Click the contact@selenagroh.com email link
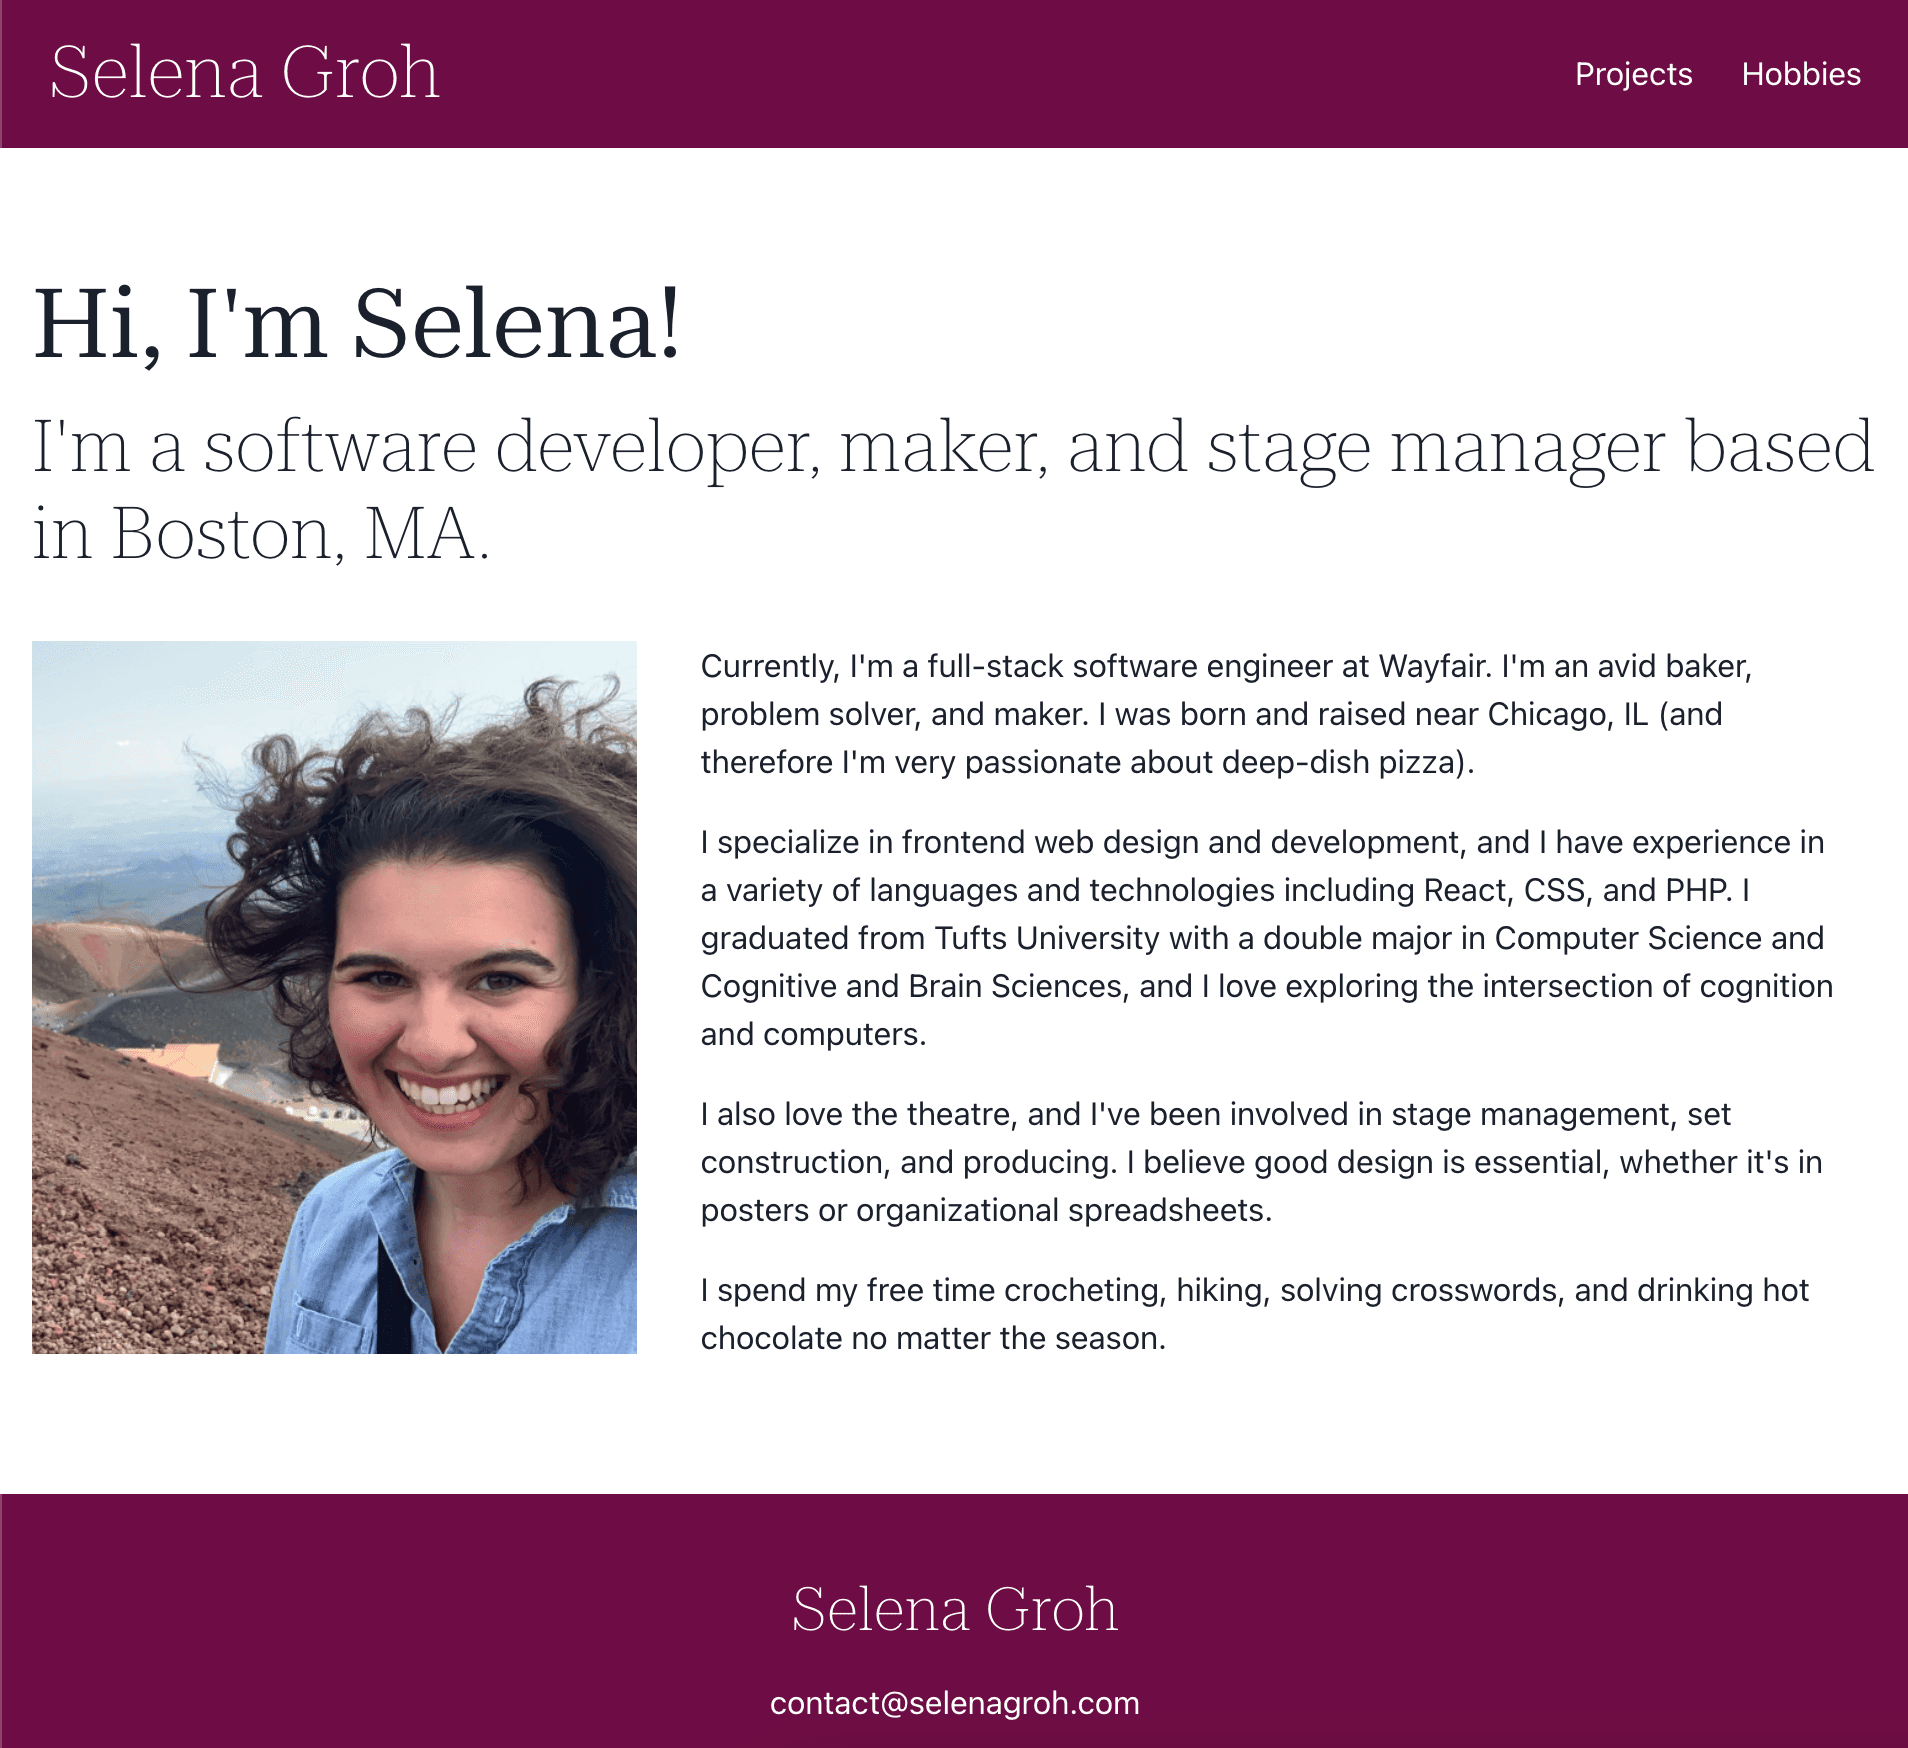This screenshot has width=1908, height=1748. point(954,1703)
